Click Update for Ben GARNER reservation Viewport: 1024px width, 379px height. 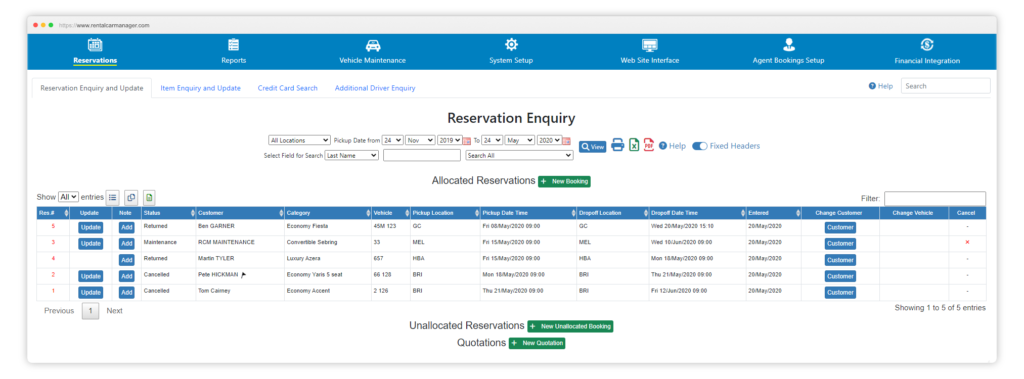(x=91, y=227)
